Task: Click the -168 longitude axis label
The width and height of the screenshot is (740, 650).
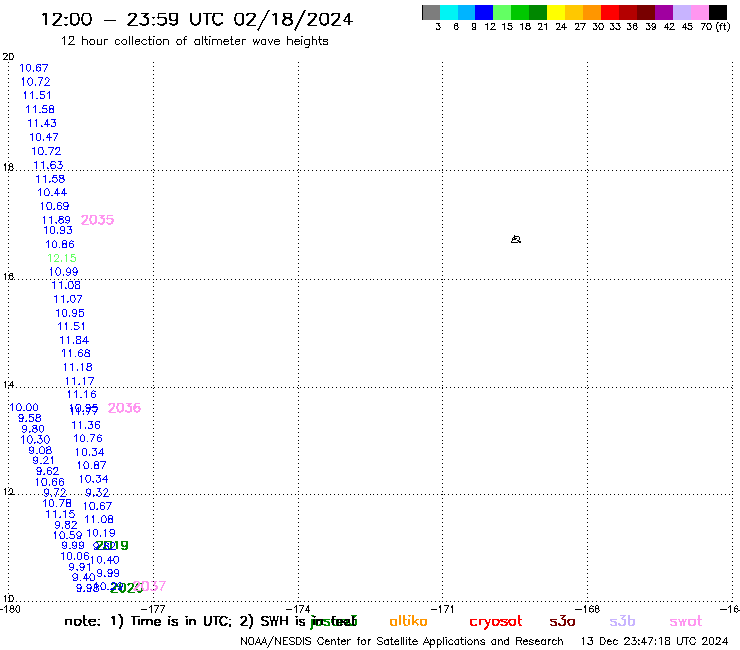Action: pos(587,609)
